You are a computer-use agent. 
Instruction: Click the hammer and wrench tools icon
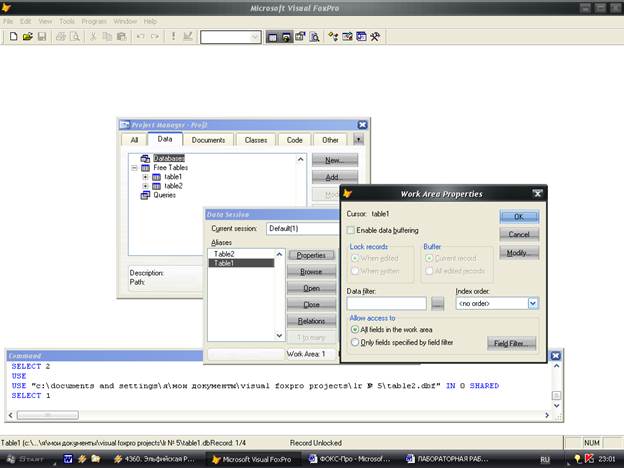tap(375, 37)
